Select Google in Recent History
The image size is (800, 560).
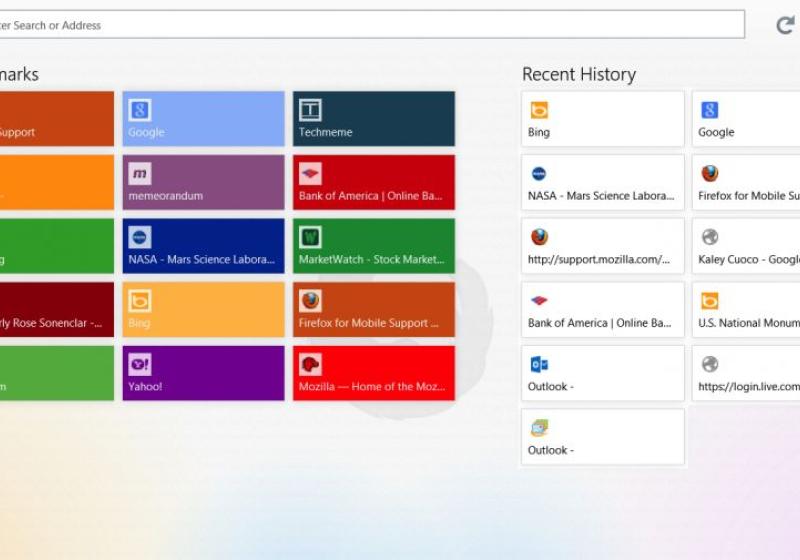[746, 119]
